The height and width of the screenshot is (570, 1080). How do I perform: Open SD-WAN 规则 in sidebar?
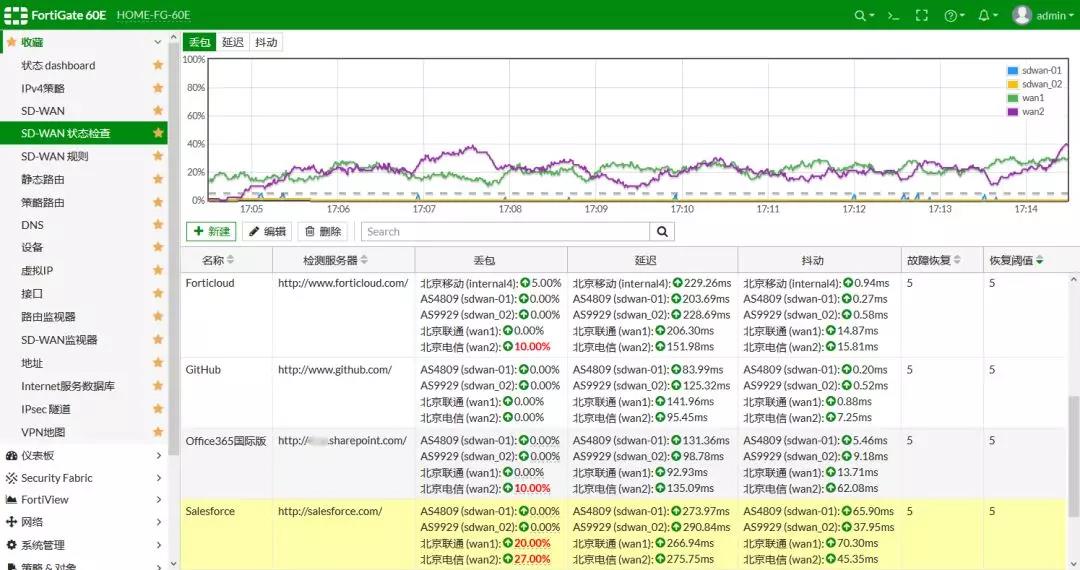pyautogui.click(x=54, y=156)
